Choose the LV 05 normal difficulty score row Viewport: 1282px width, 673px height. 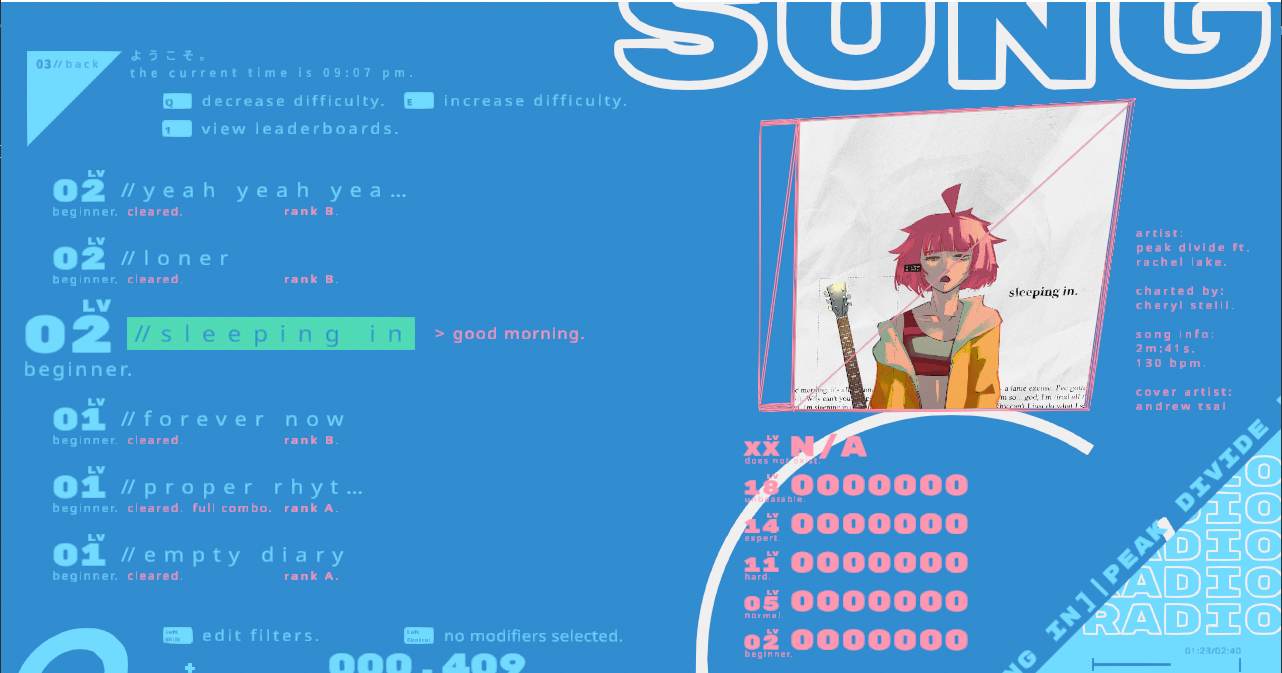(857, 603)
